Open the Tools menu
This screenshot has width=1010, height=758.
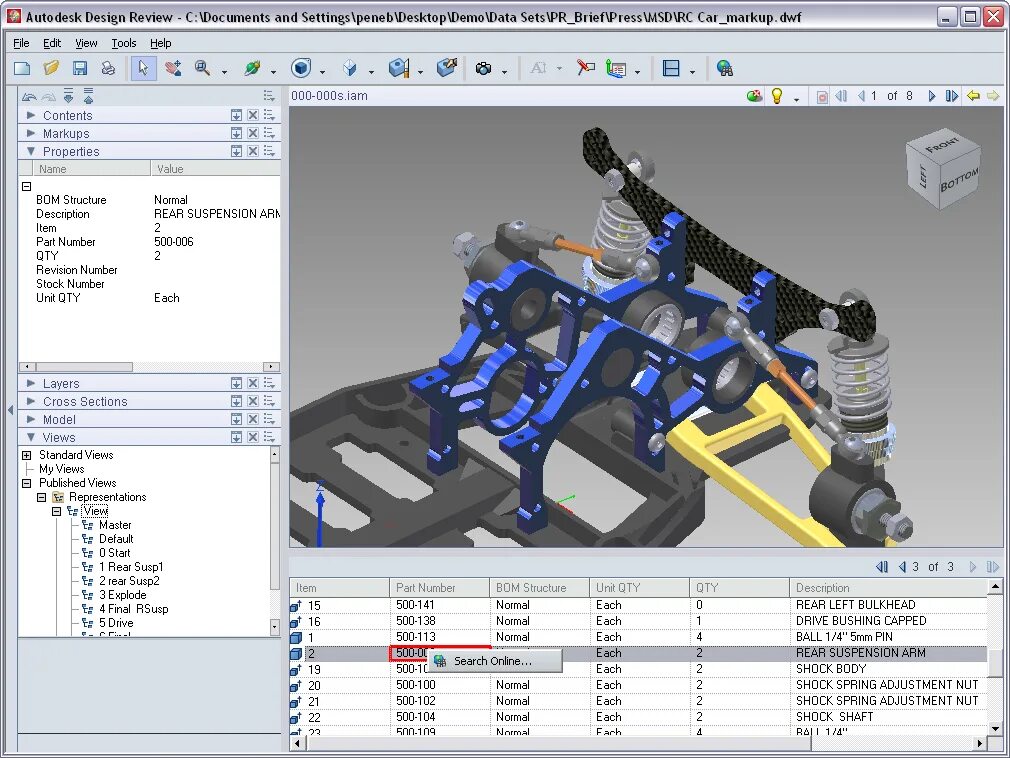(124, 43)
